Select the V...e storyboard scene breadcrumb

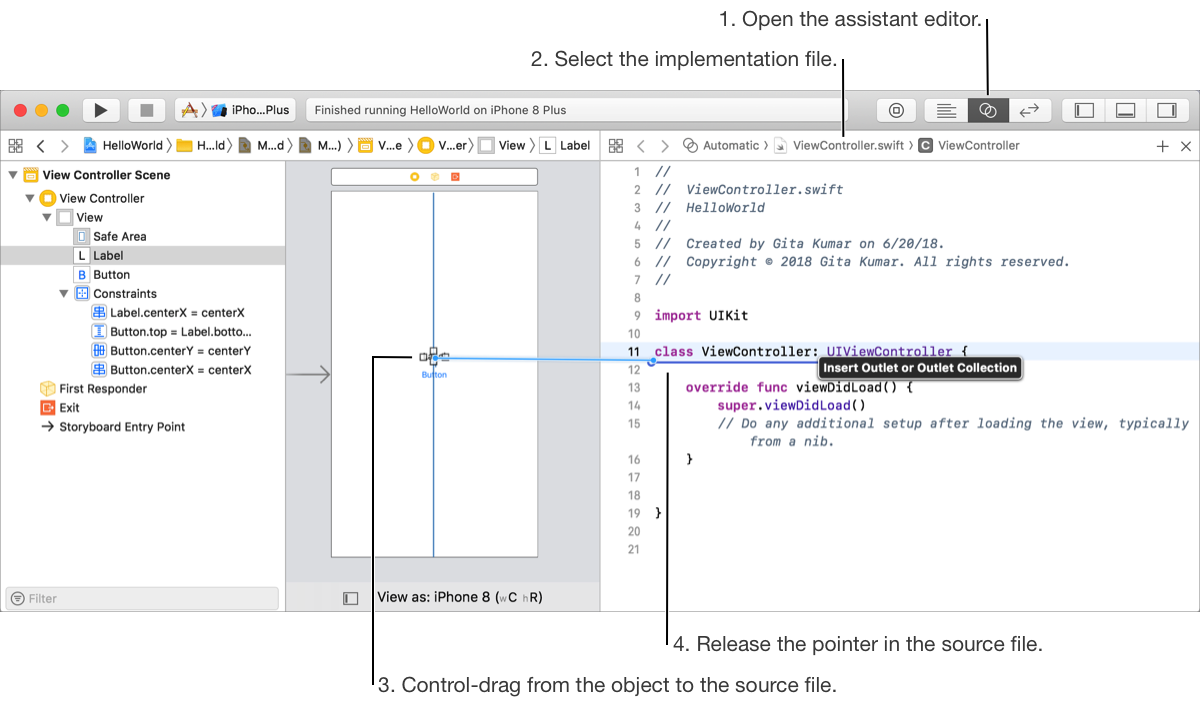(380, 145)
